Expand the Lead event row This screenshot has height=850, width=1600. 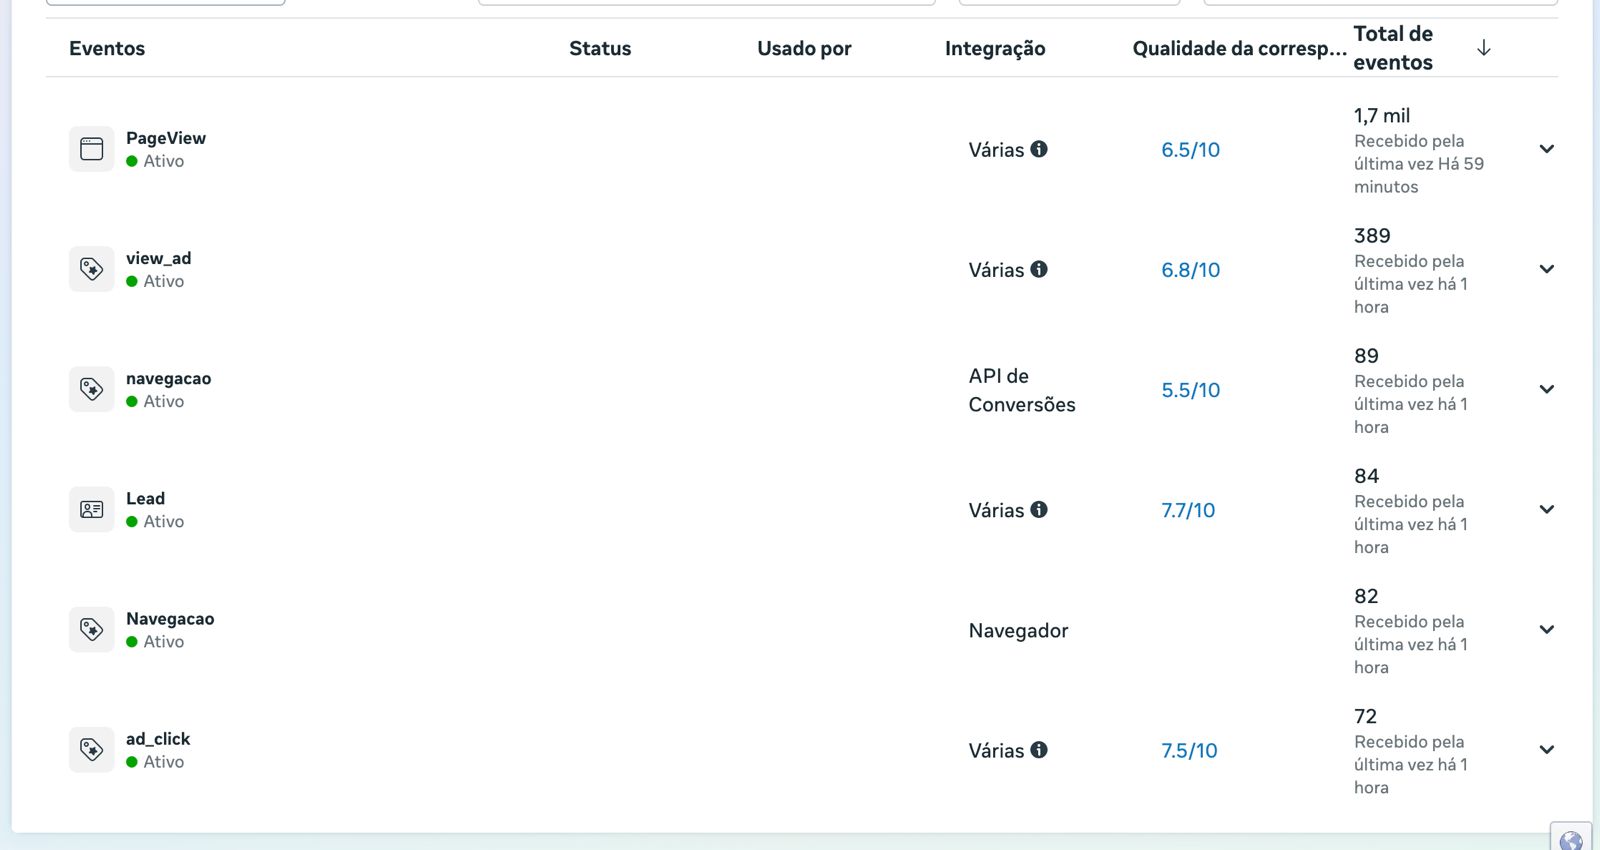point(1547,509)
